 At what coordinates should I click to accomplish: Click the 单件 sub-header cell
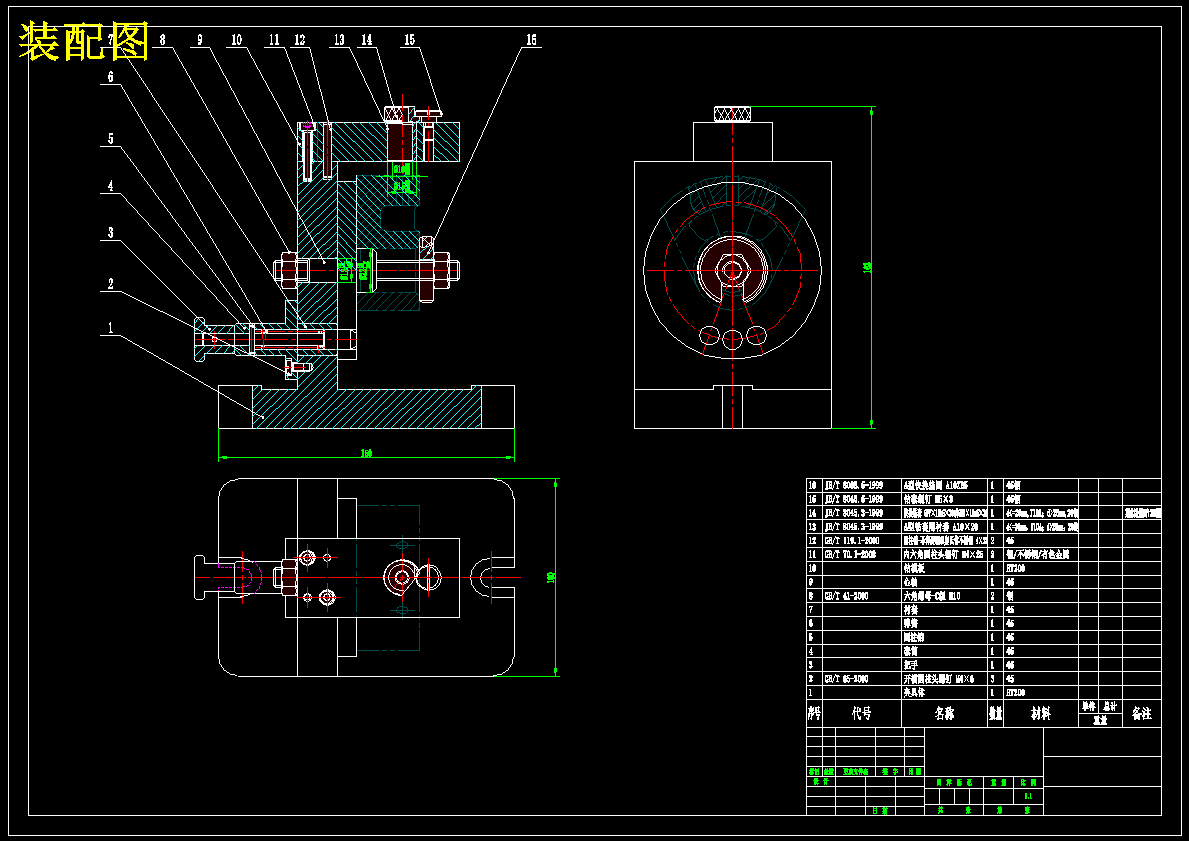coord(1089,707)
